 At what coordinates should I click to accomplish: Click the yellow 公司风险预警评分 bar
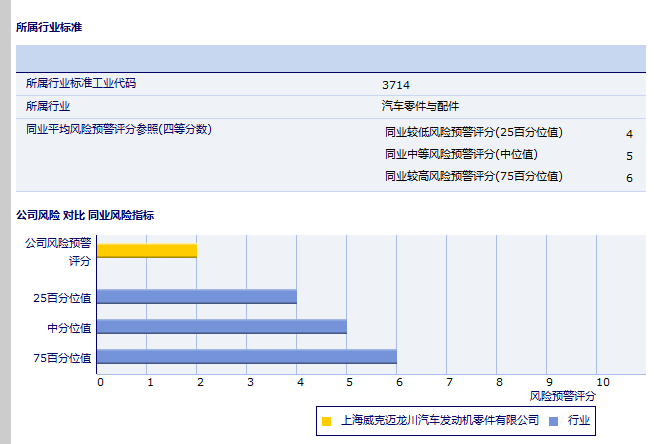(147, 250)
